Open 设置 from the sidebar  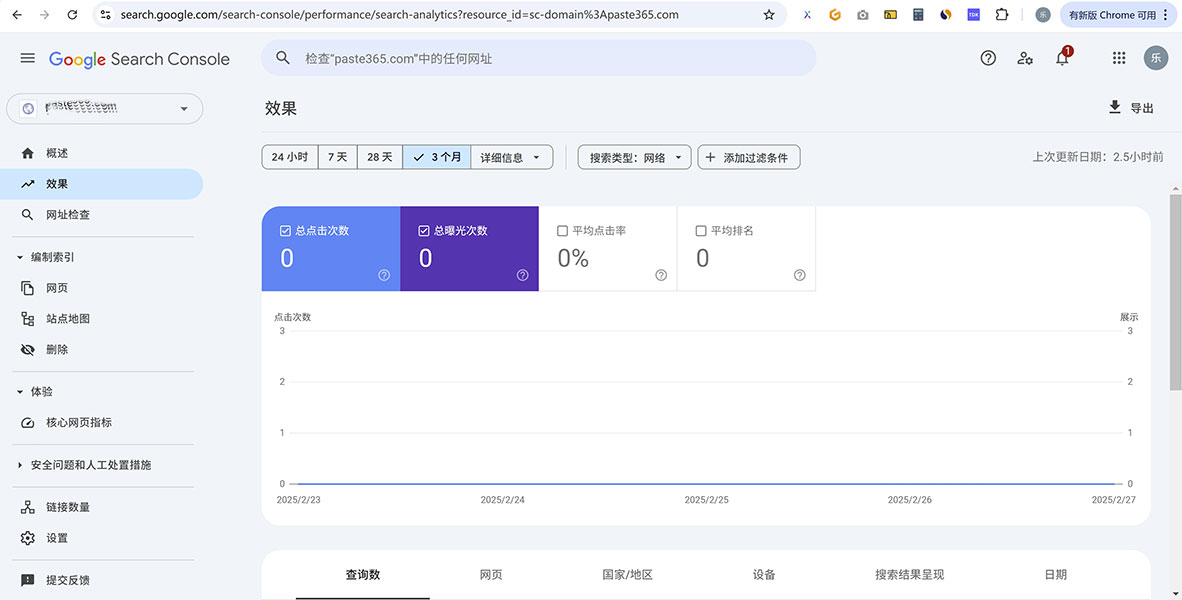tap(57, 537)
